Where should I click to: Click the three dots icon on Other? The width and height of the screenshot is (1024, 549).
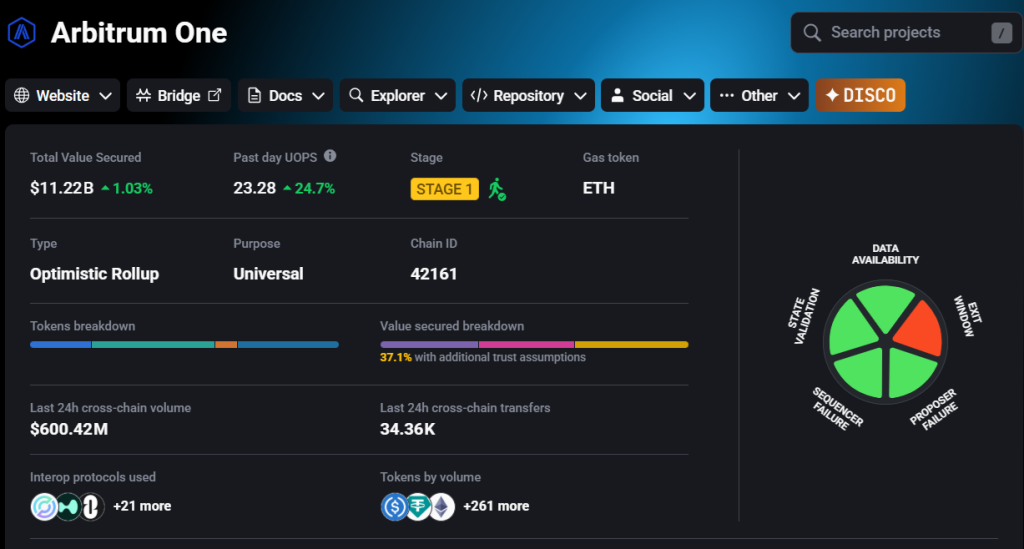point(727,95)
